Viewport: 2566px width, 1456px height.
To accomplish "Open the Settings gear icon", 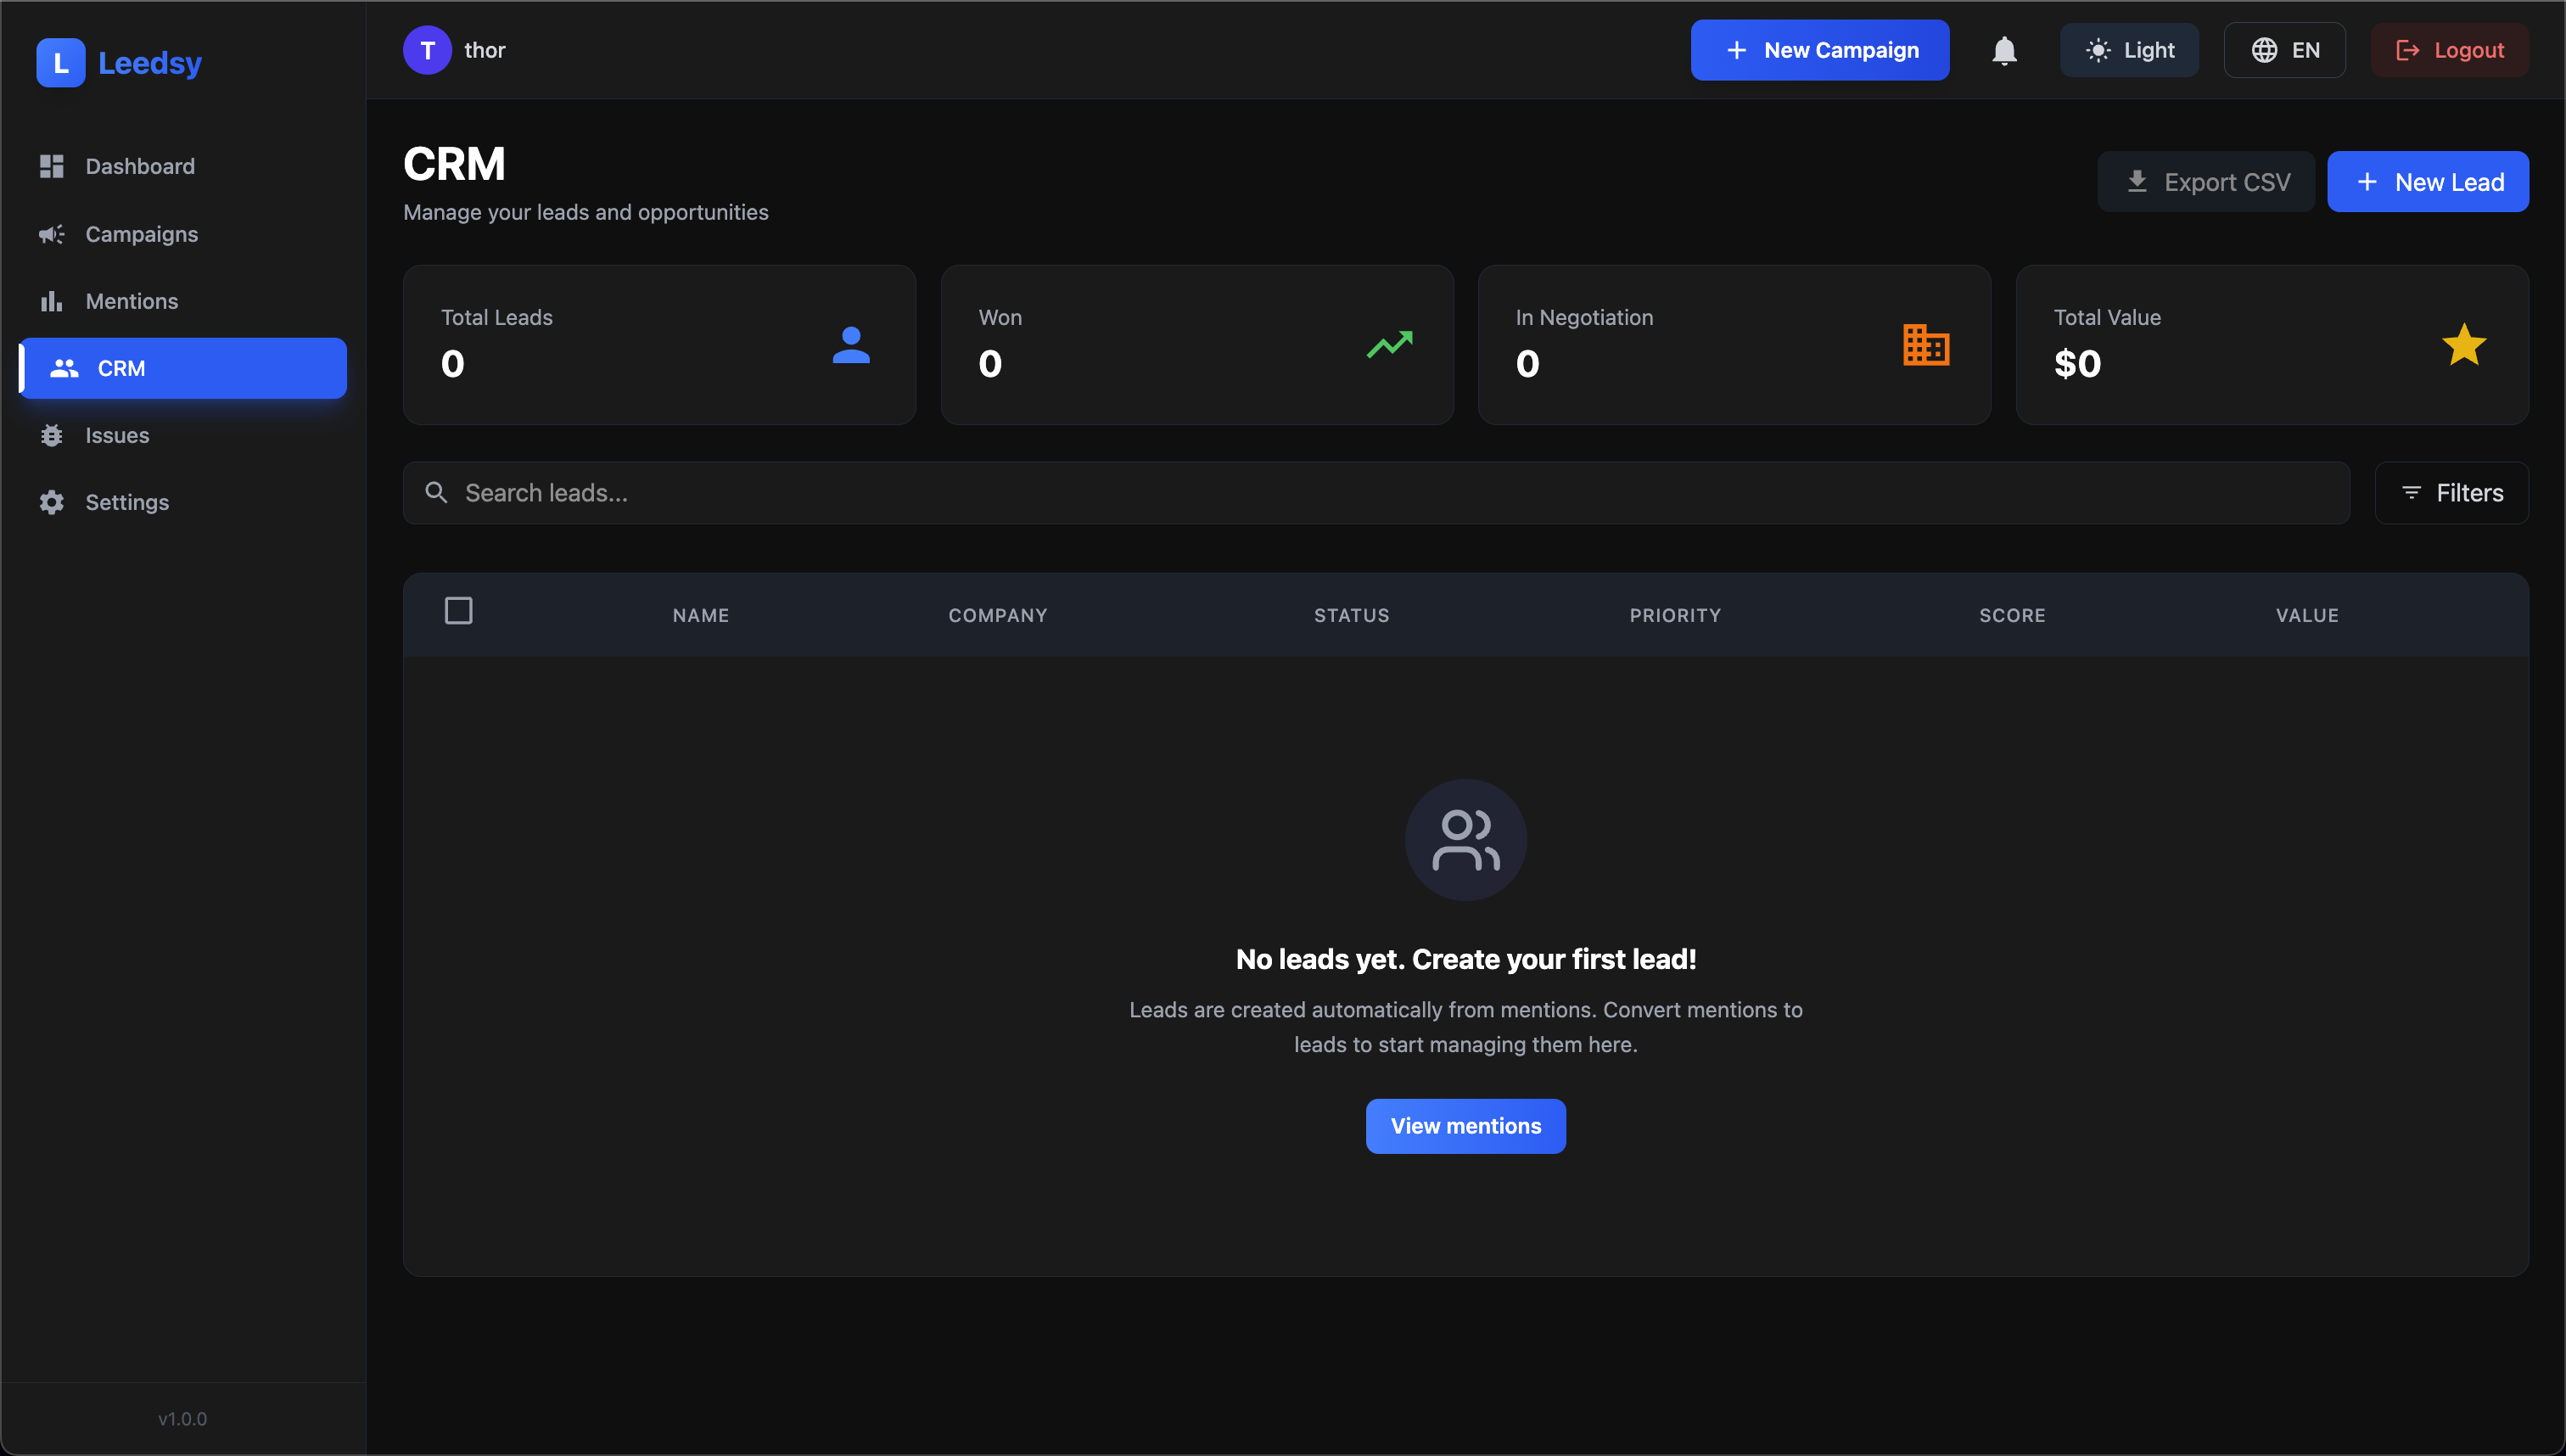I will (x=52, y=502).
